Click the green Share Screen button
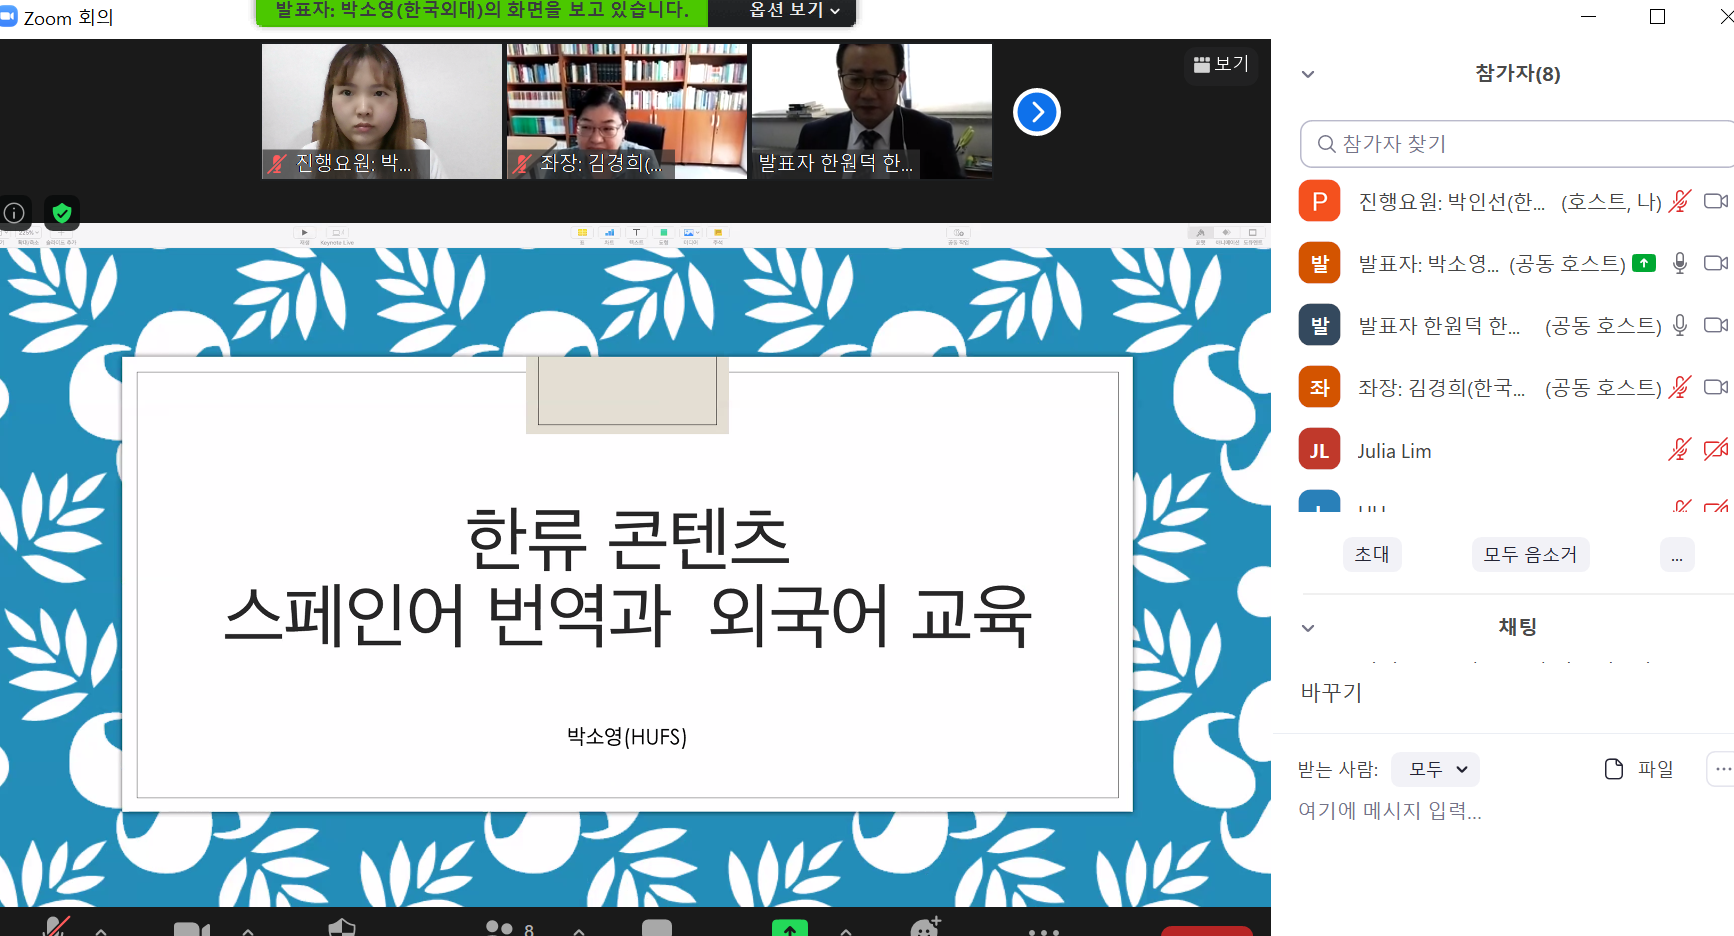 tap(790, 928)
